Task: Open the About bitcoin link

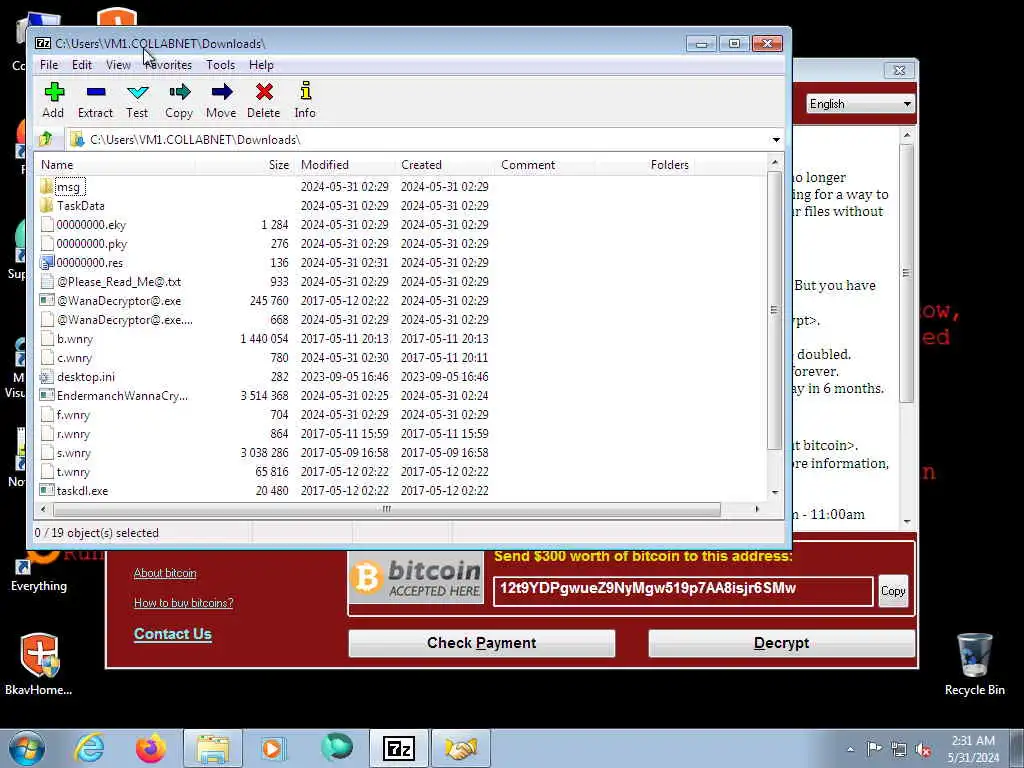Action: pyautogui.click(x=165, y=573)
